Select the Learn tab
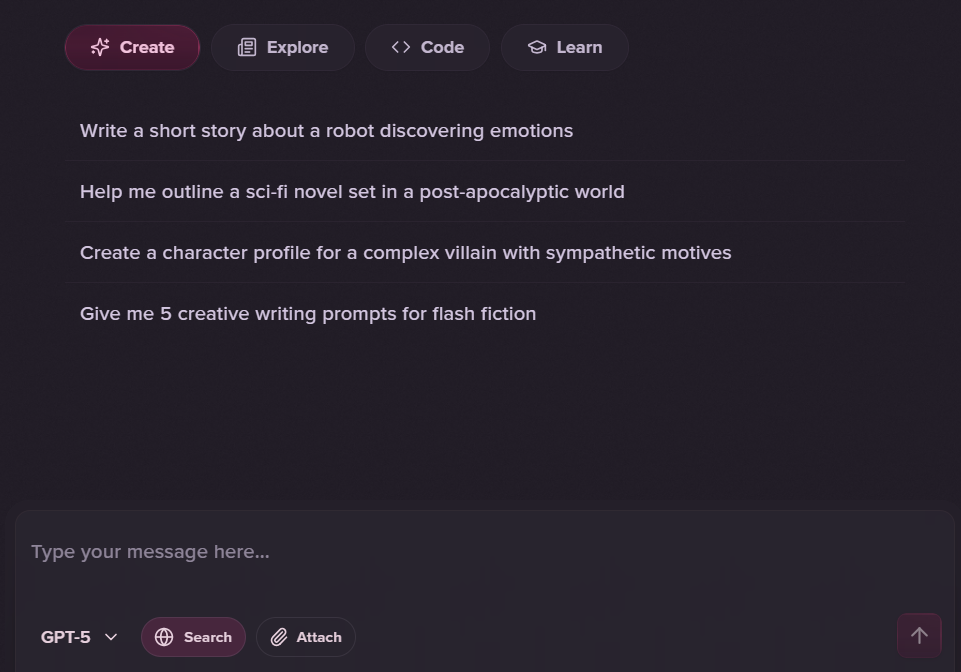 pyautogui.click(x=565, y=47)
